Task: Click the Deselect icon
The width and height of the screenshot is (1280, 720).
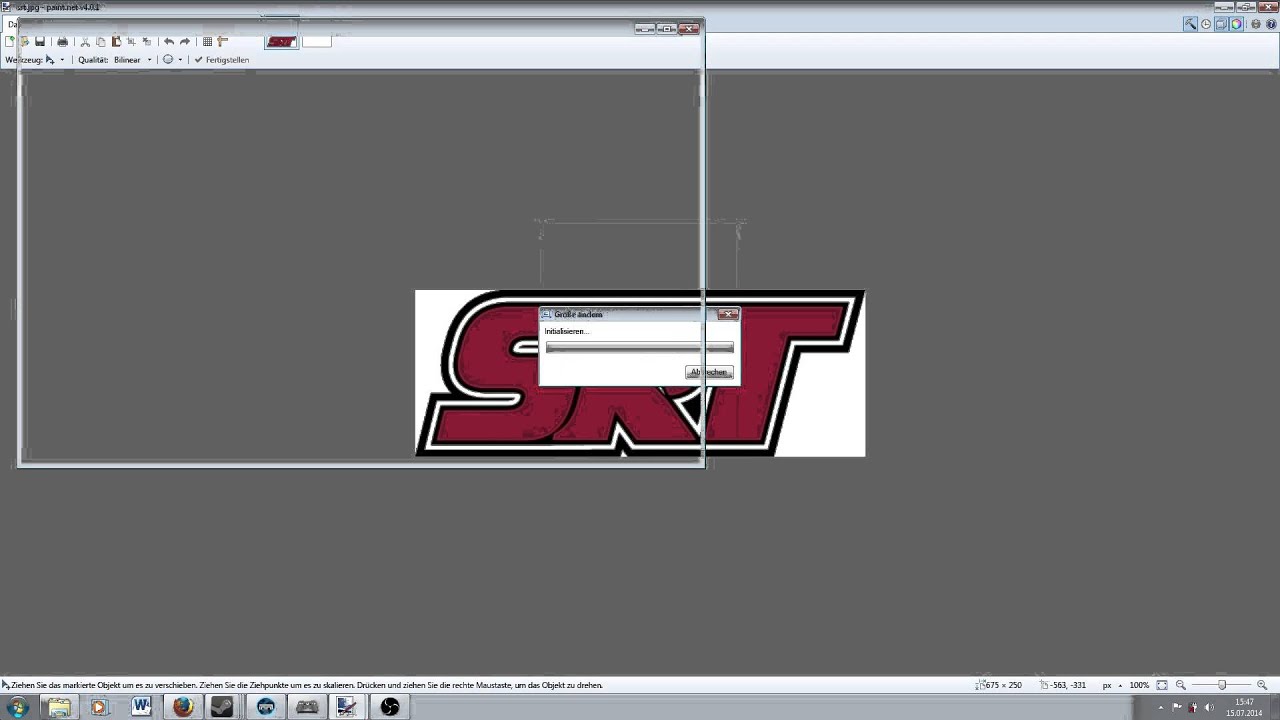Action: 146,42
